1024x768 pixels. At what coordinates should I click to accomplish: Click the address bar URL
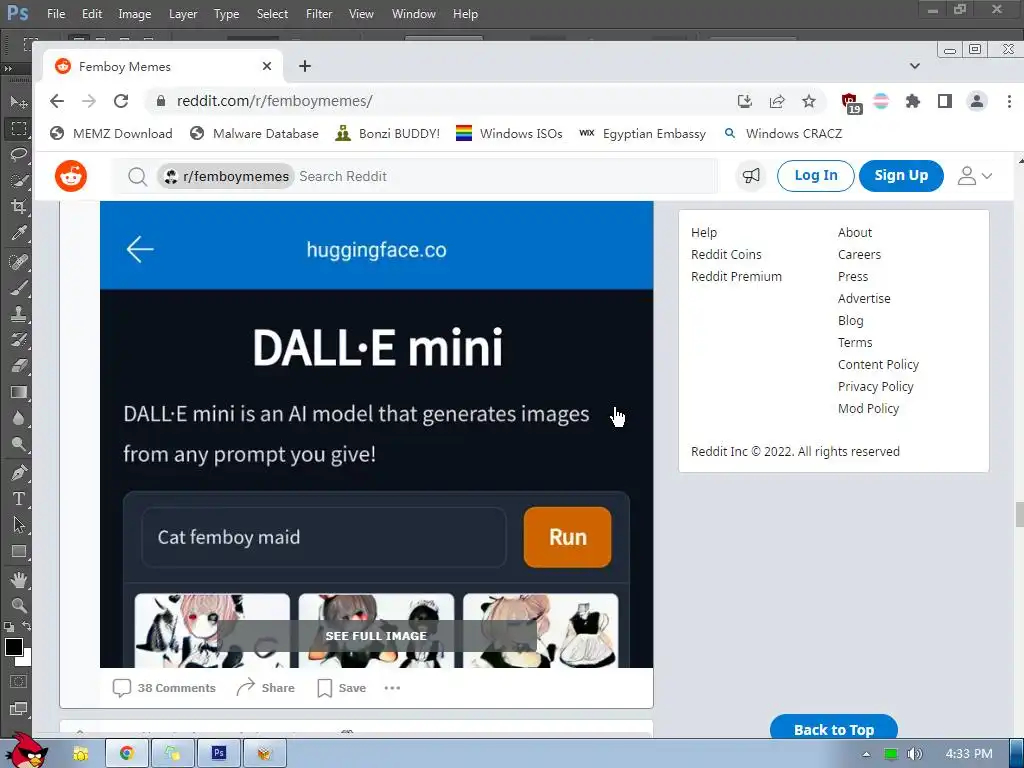(274, 101)
